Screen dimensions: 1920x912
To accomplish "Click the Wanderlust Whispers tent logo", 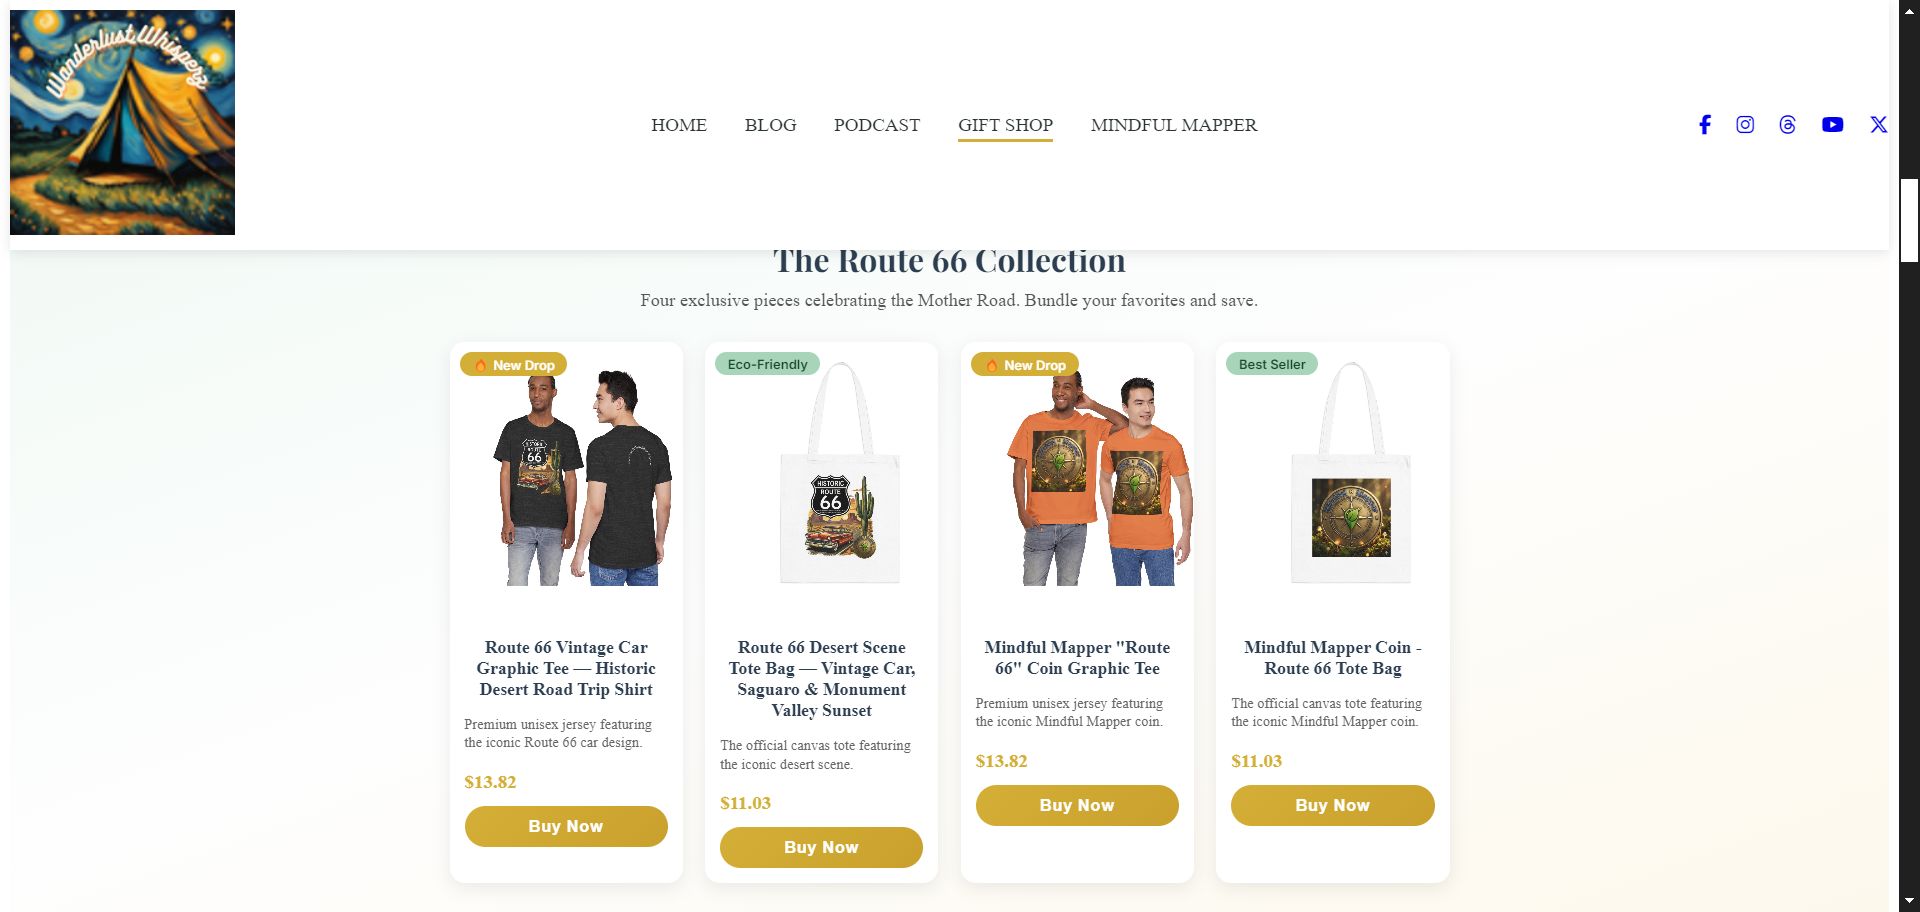I will coord(122,122).
